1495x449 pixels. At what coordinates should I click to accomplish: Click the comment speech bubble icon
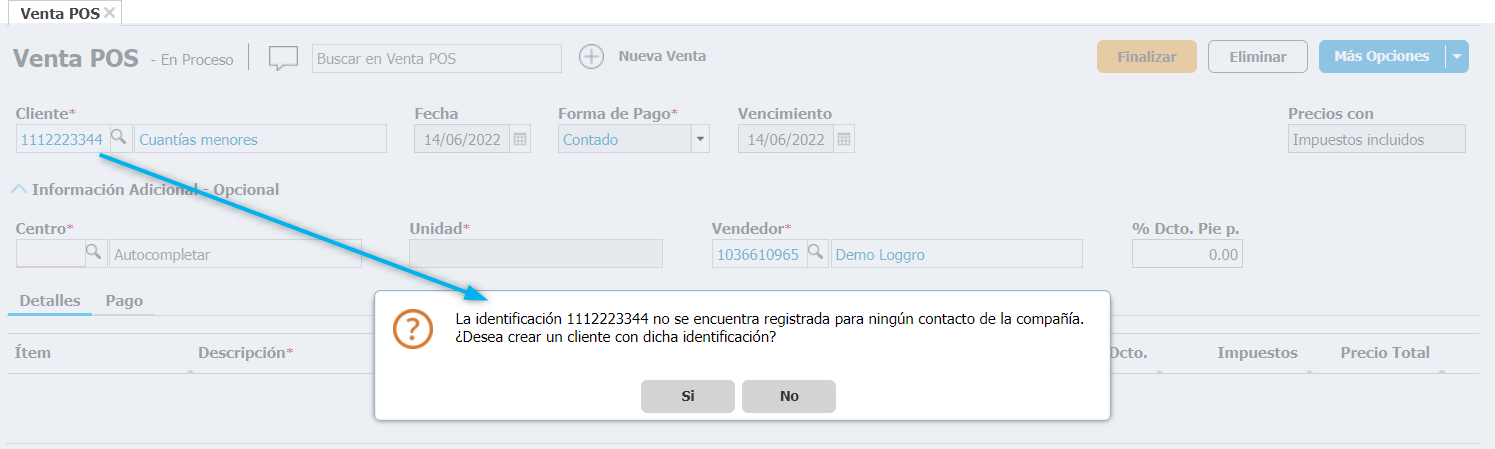pos(283,58)
